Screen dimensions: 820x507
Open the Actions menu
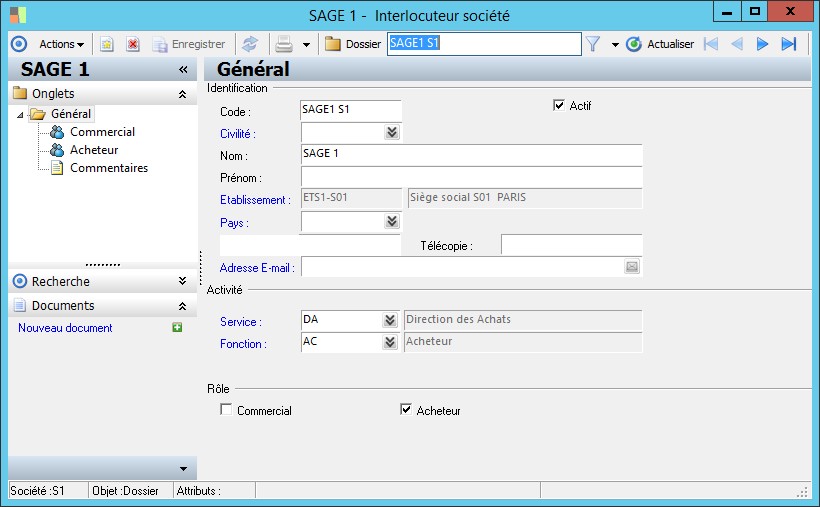(60, 44)
